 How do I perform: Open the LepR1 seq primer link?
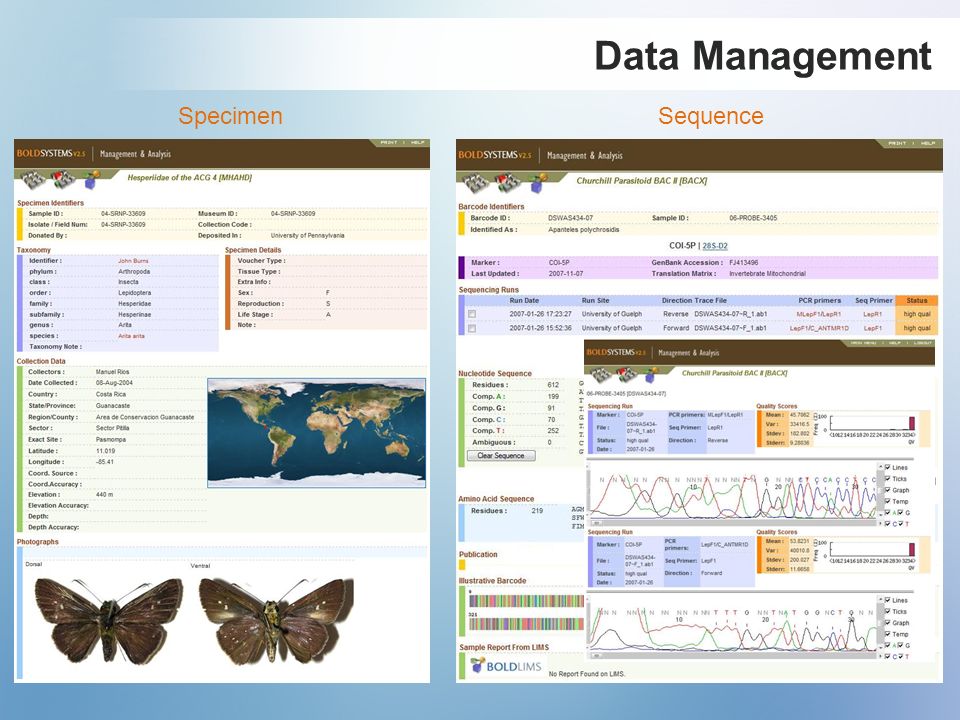[872, 314]
